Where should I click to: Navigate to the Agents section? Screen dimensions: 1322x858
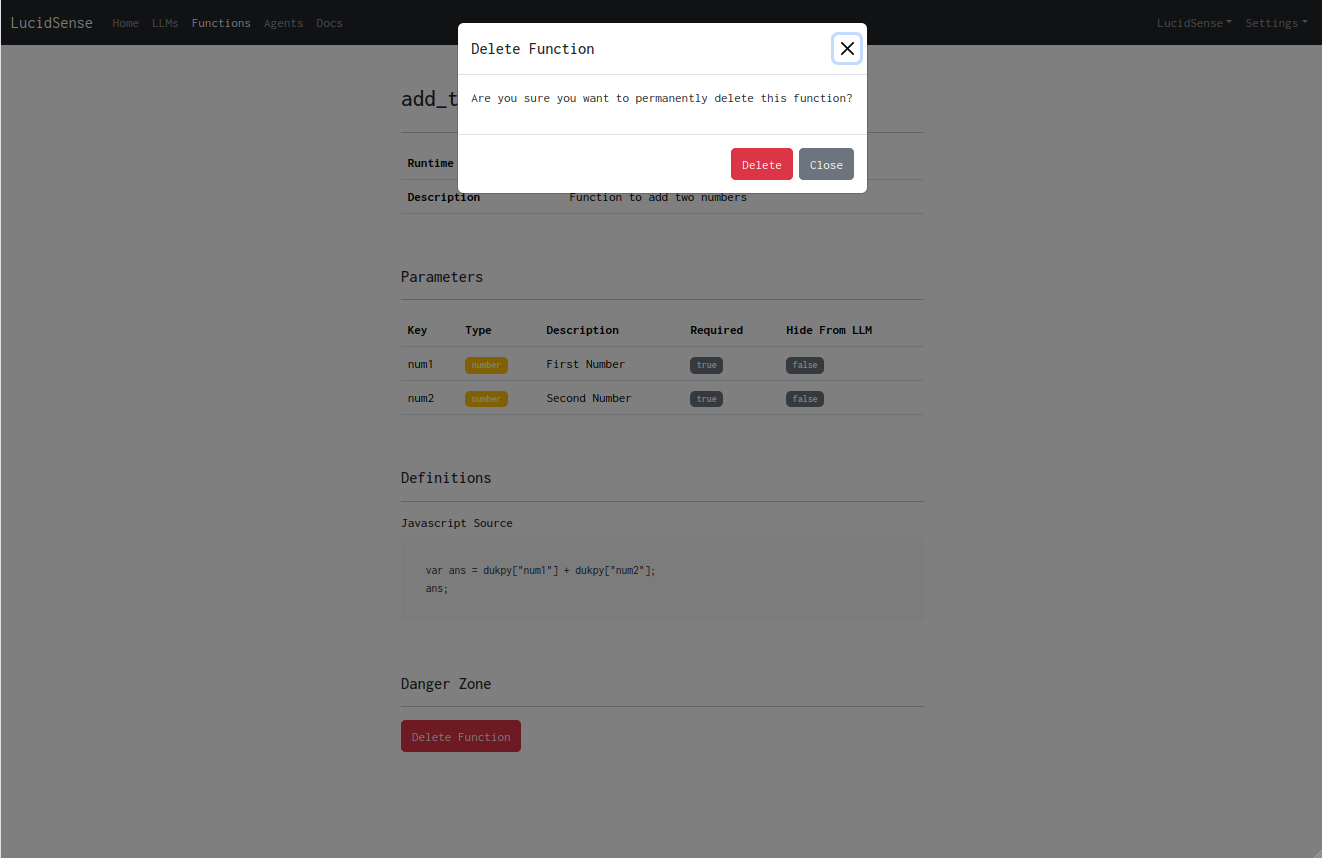click(x=283, y=23)
